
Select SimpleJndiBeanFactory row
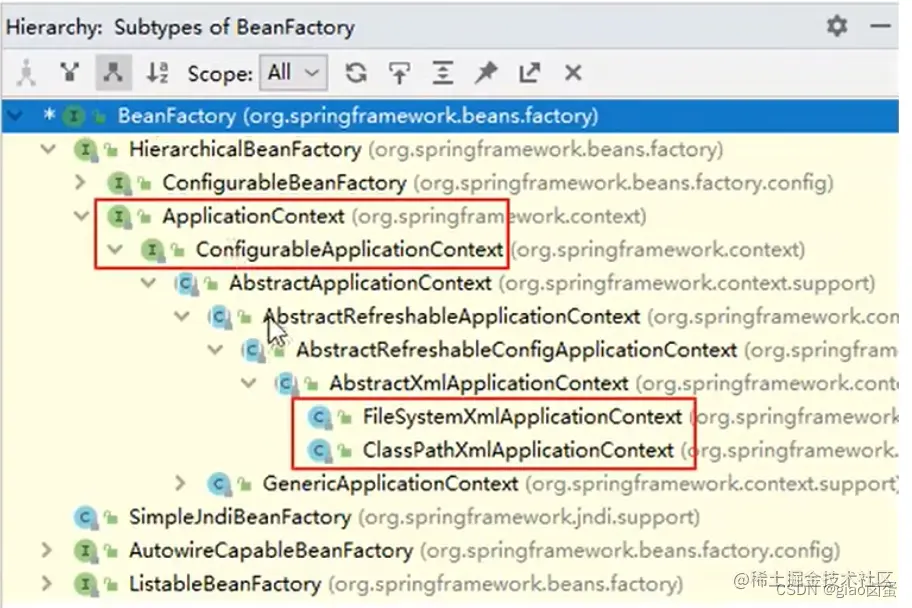click(x=450, y=517)
